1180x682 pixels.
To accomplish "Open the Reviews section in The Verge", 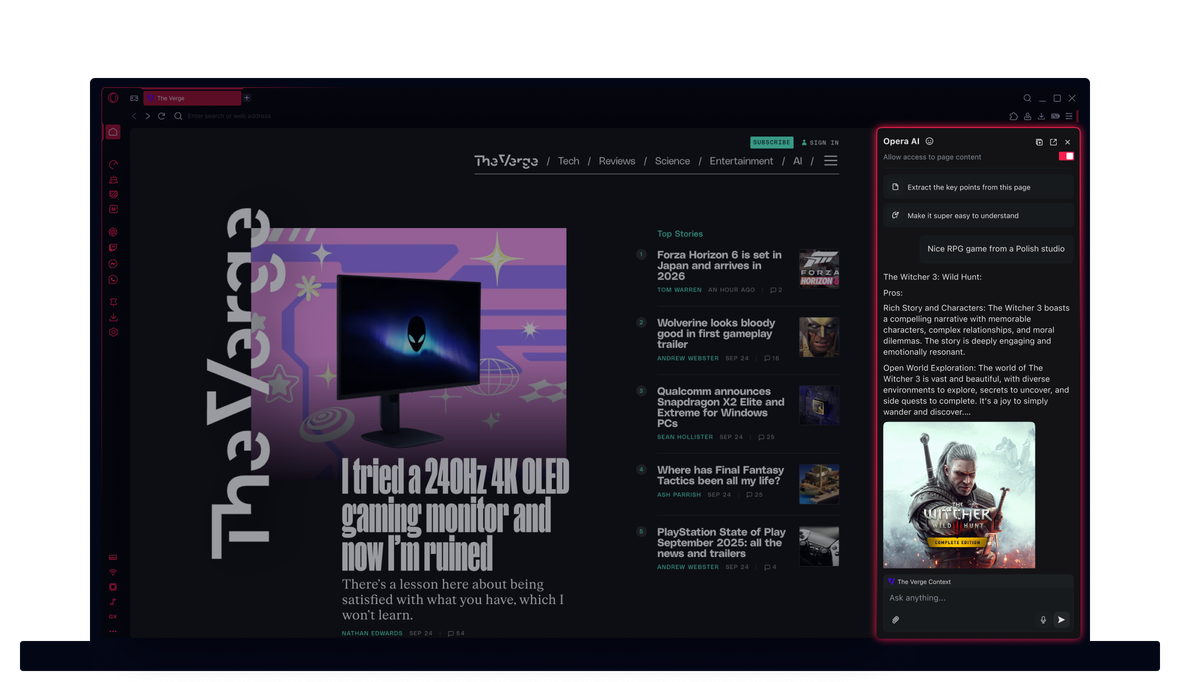I will click(x=617, y=161).
